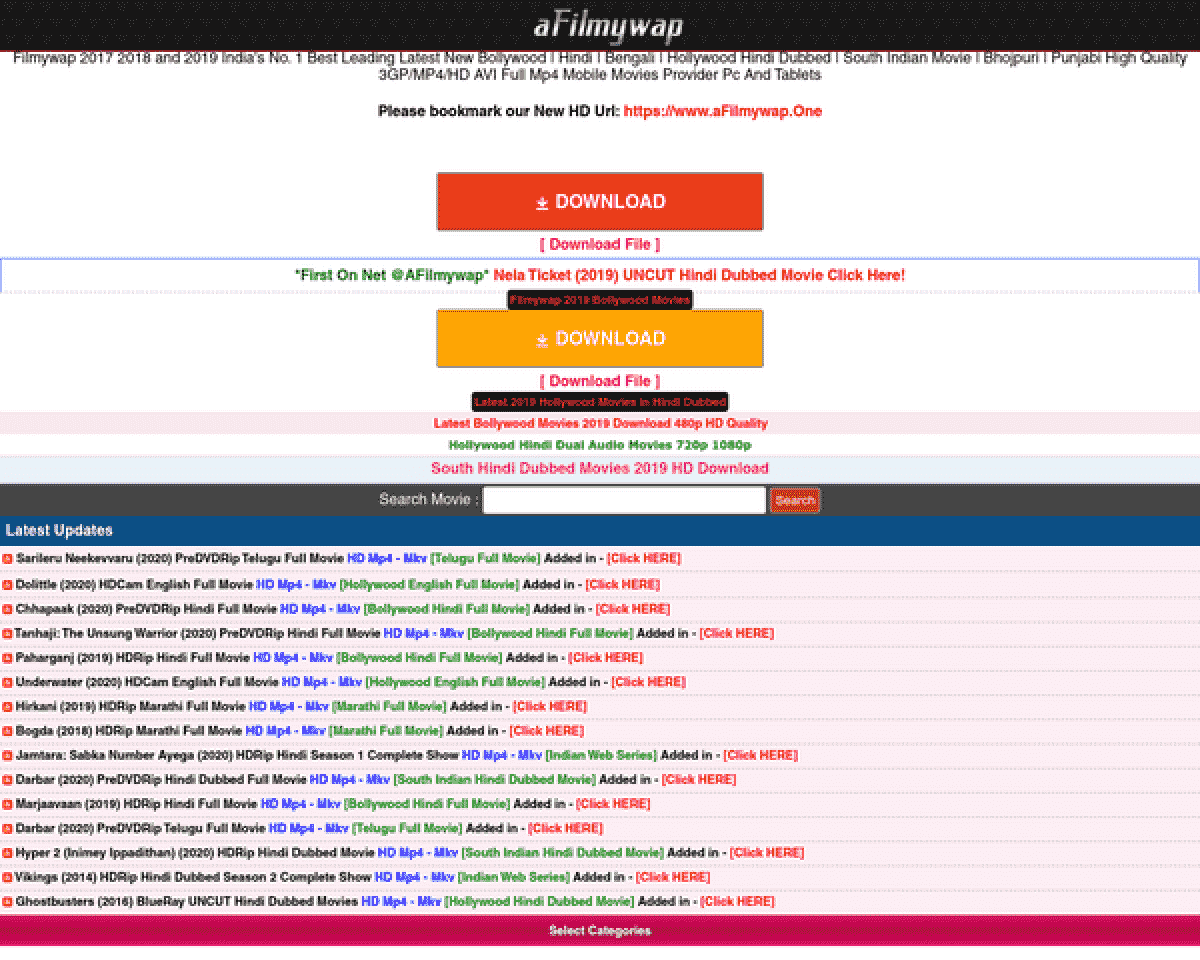Image resolution: width=1200 pixels, height=960 pixels.
Task: Click the bullet icon beside Chhapaak (2020)
Action: [x=7, y=609]
